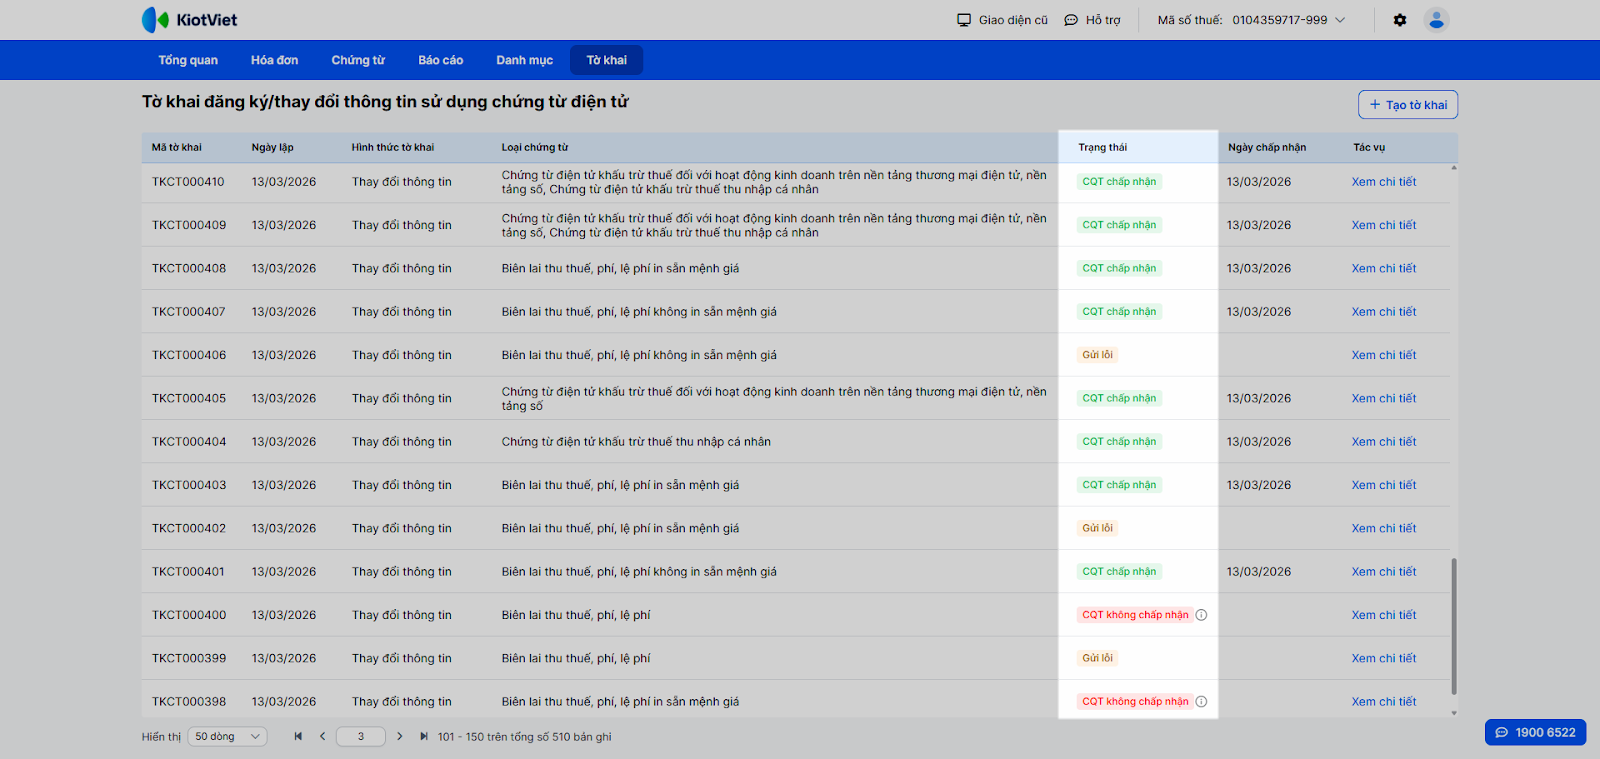Go to previous page arrow
The height and width of the screenshot is (759, 1600).
322,737
